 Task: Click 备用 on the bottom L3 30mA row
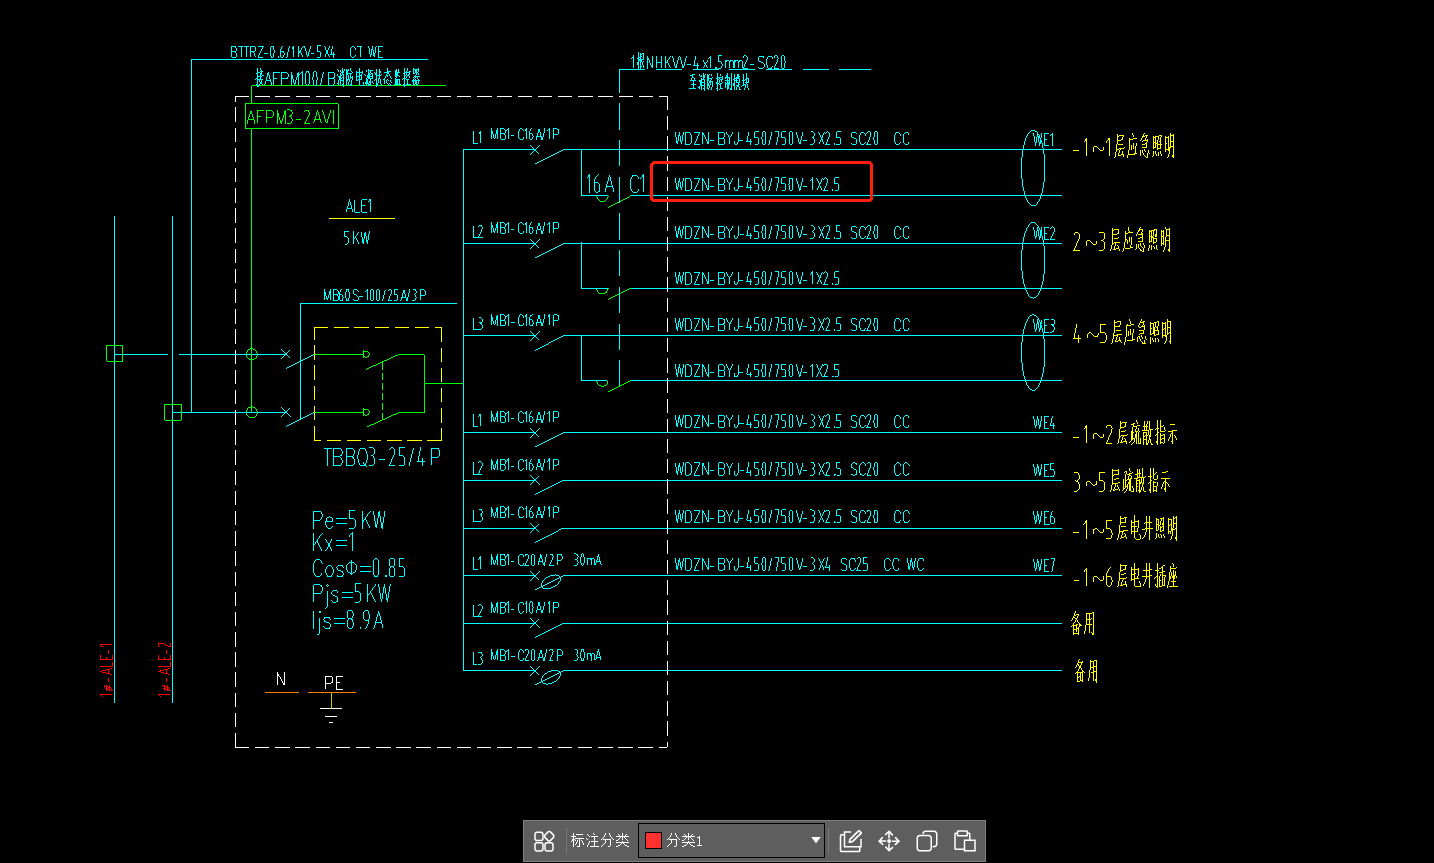pyautogui.click(x=1086, y=671)
